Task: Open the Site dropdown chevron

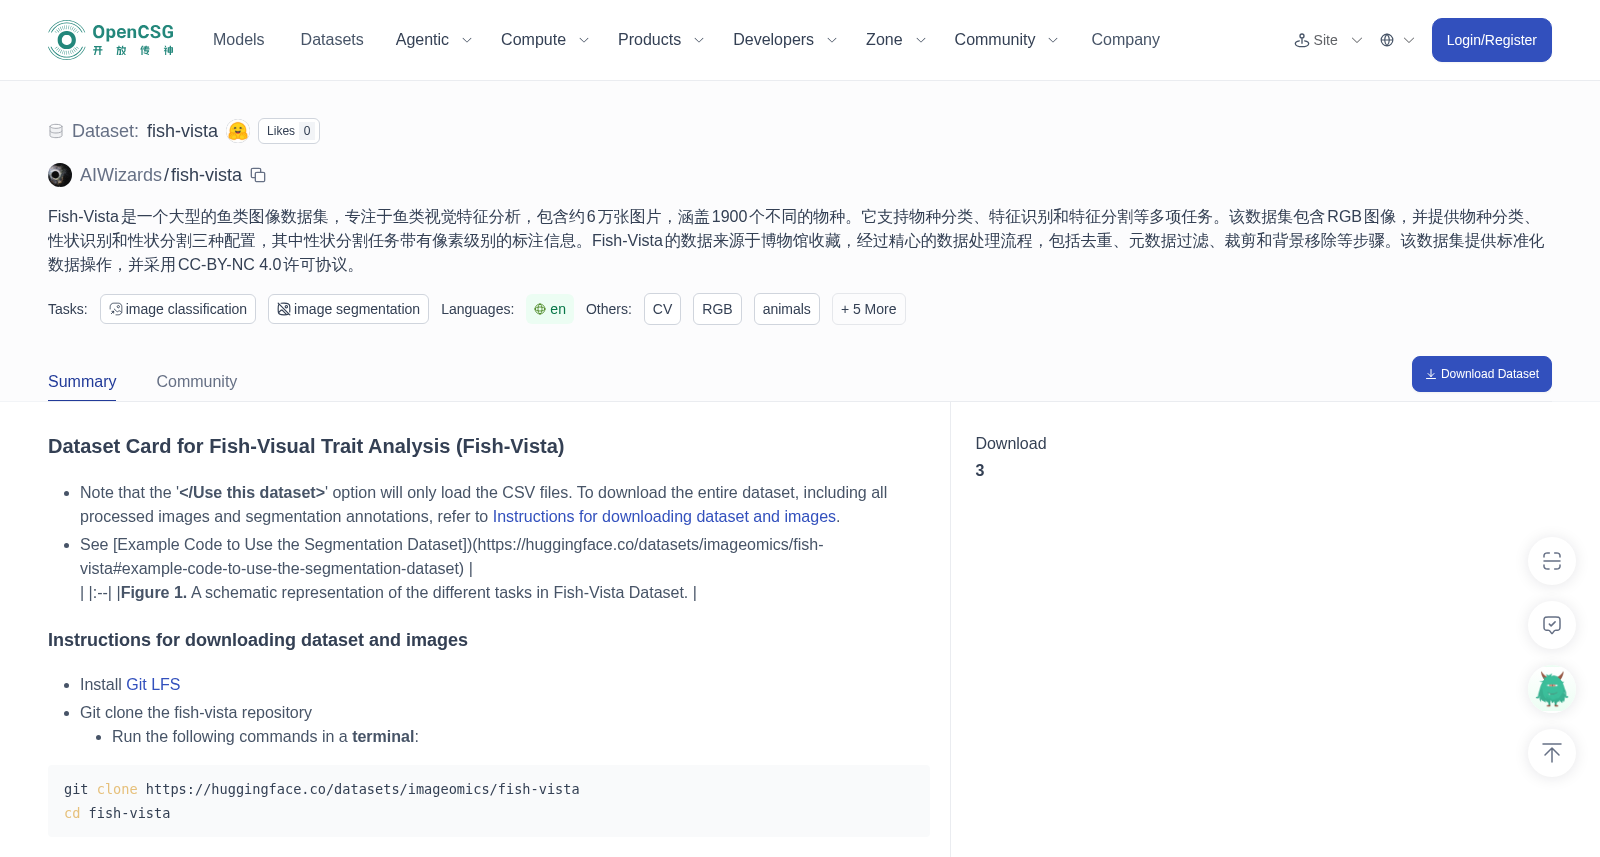Action: pos(1357,40)
